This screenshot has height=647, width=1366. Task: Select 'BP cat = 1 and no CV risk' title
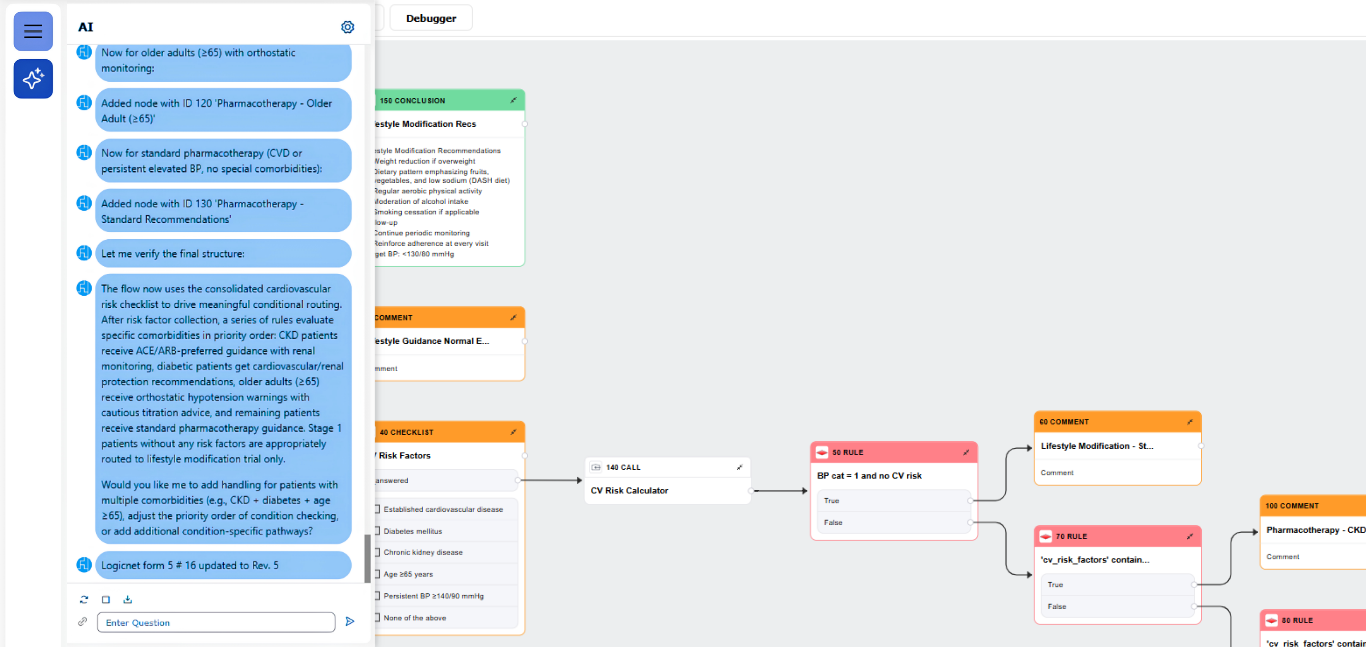(869, 476)
